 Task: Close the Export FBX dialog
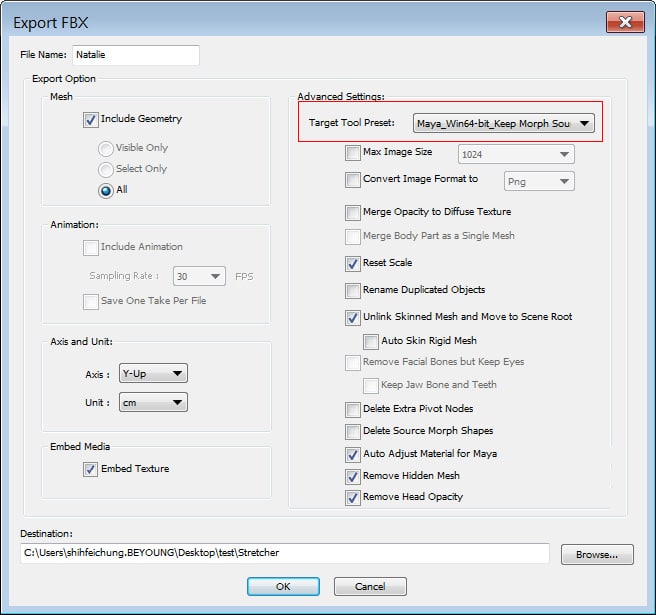pos(625,22)
